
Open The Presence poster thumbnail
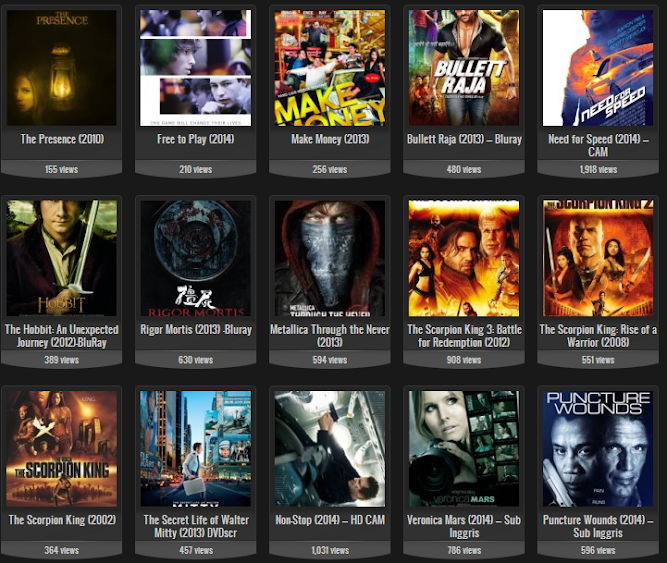62,68
